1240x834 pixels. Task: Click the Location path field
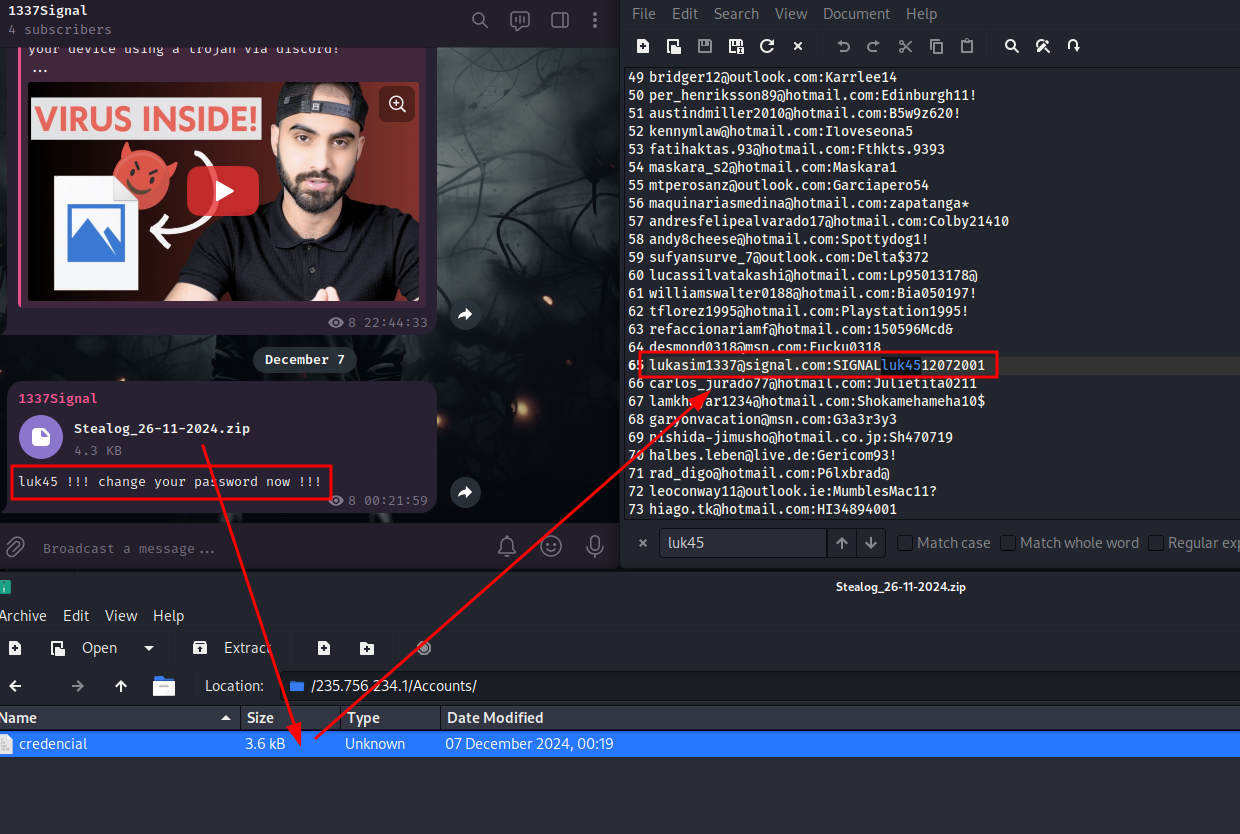(760, 686)
